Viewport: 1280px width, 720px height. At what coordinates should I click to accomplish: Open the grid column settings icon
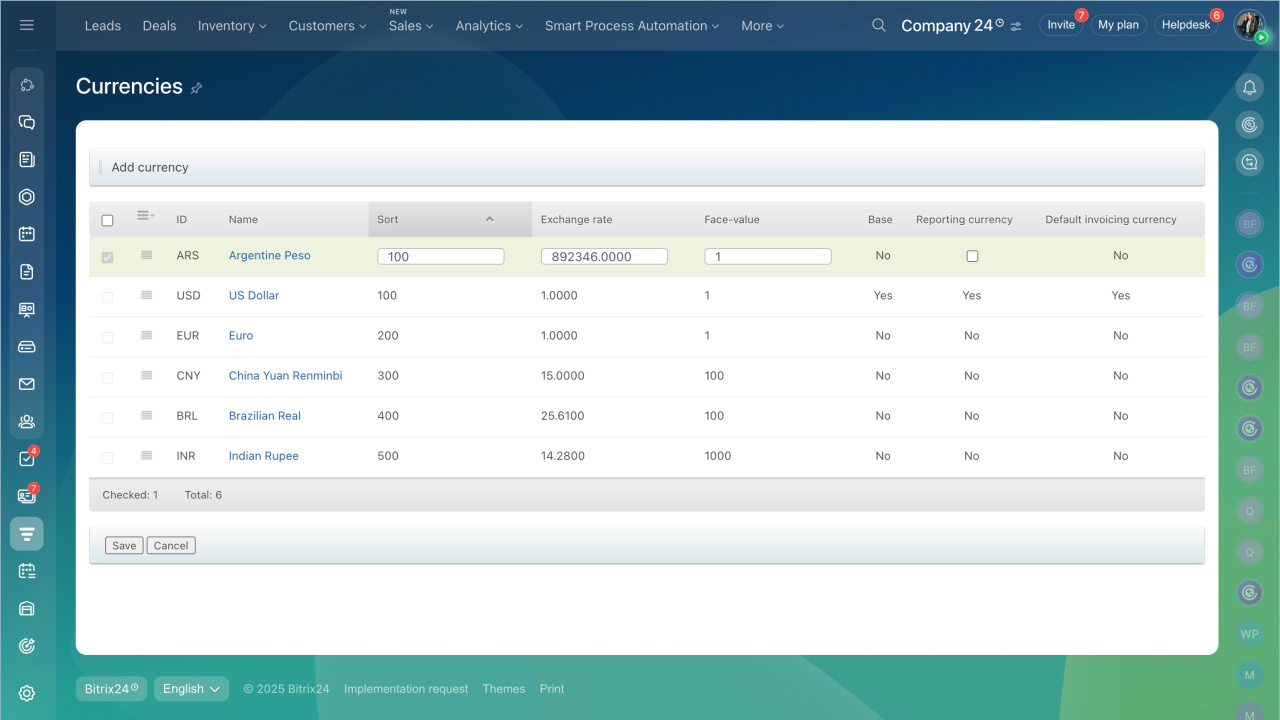point(145,216)
